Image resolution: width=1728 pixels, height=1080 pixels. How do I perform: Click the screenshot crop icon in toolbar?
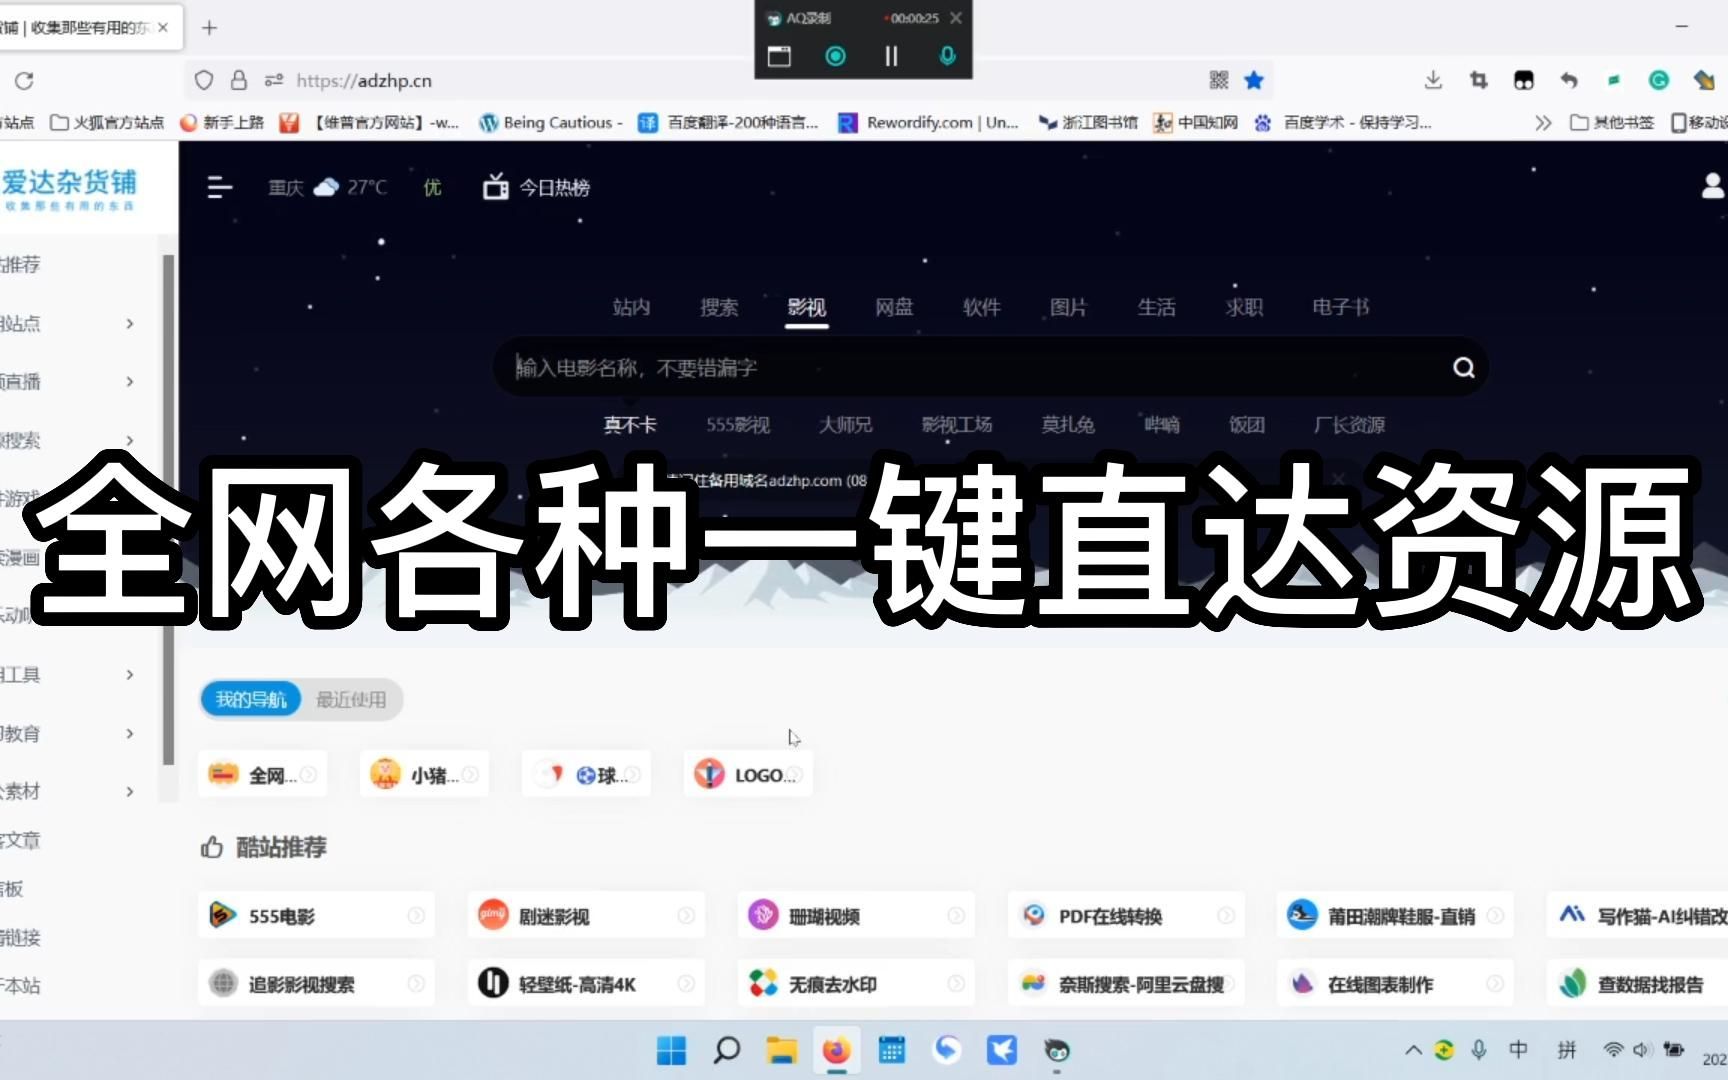(1478, 80)
